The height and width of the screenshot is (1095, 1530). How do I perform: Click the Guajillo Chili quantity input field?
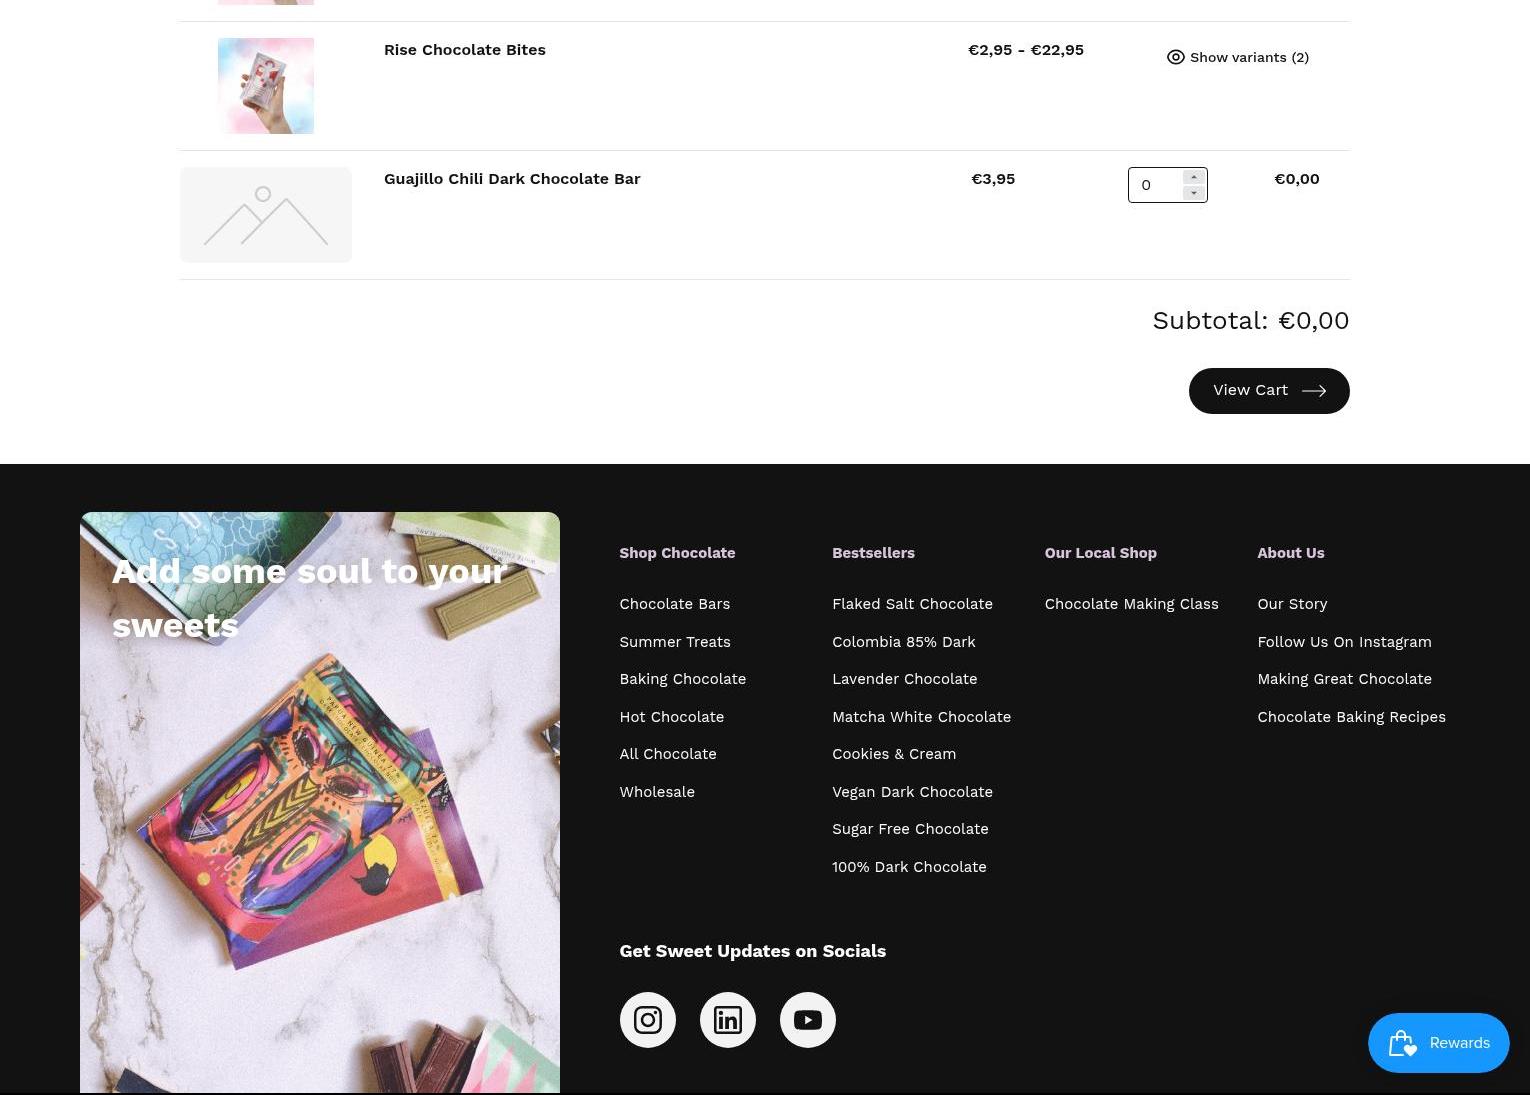[1156, 185]
